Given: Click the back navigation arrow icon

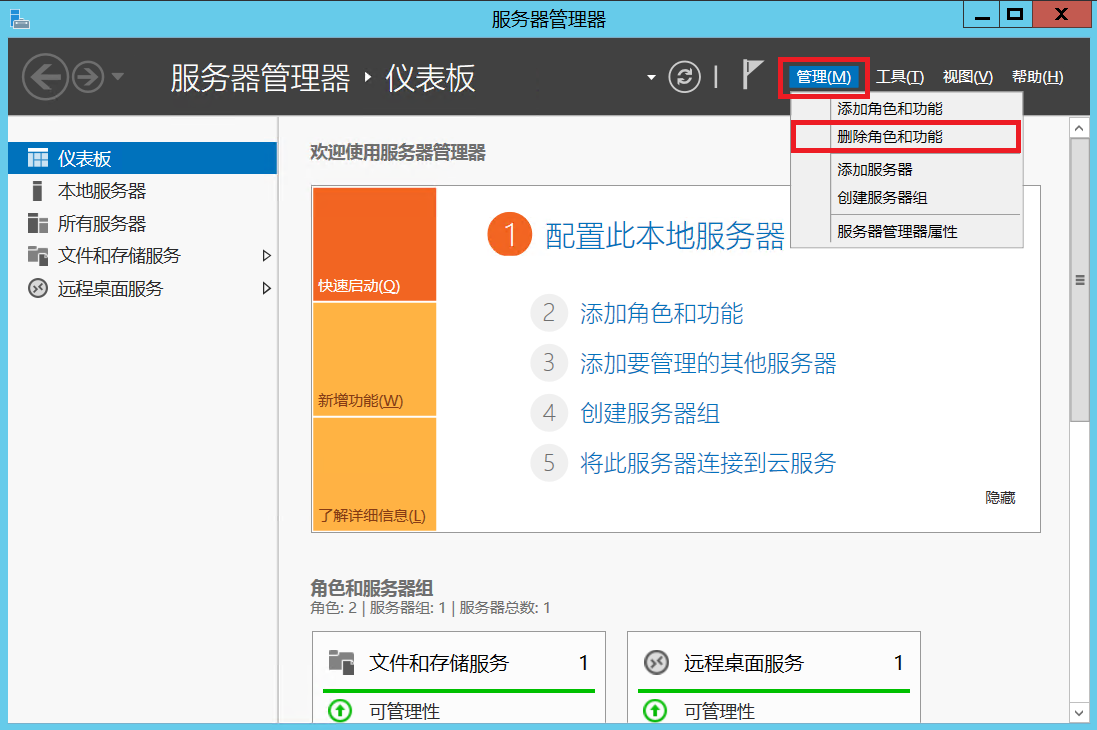Looking at the screenshot, I should pyautogui.click(x=45, y=77).
